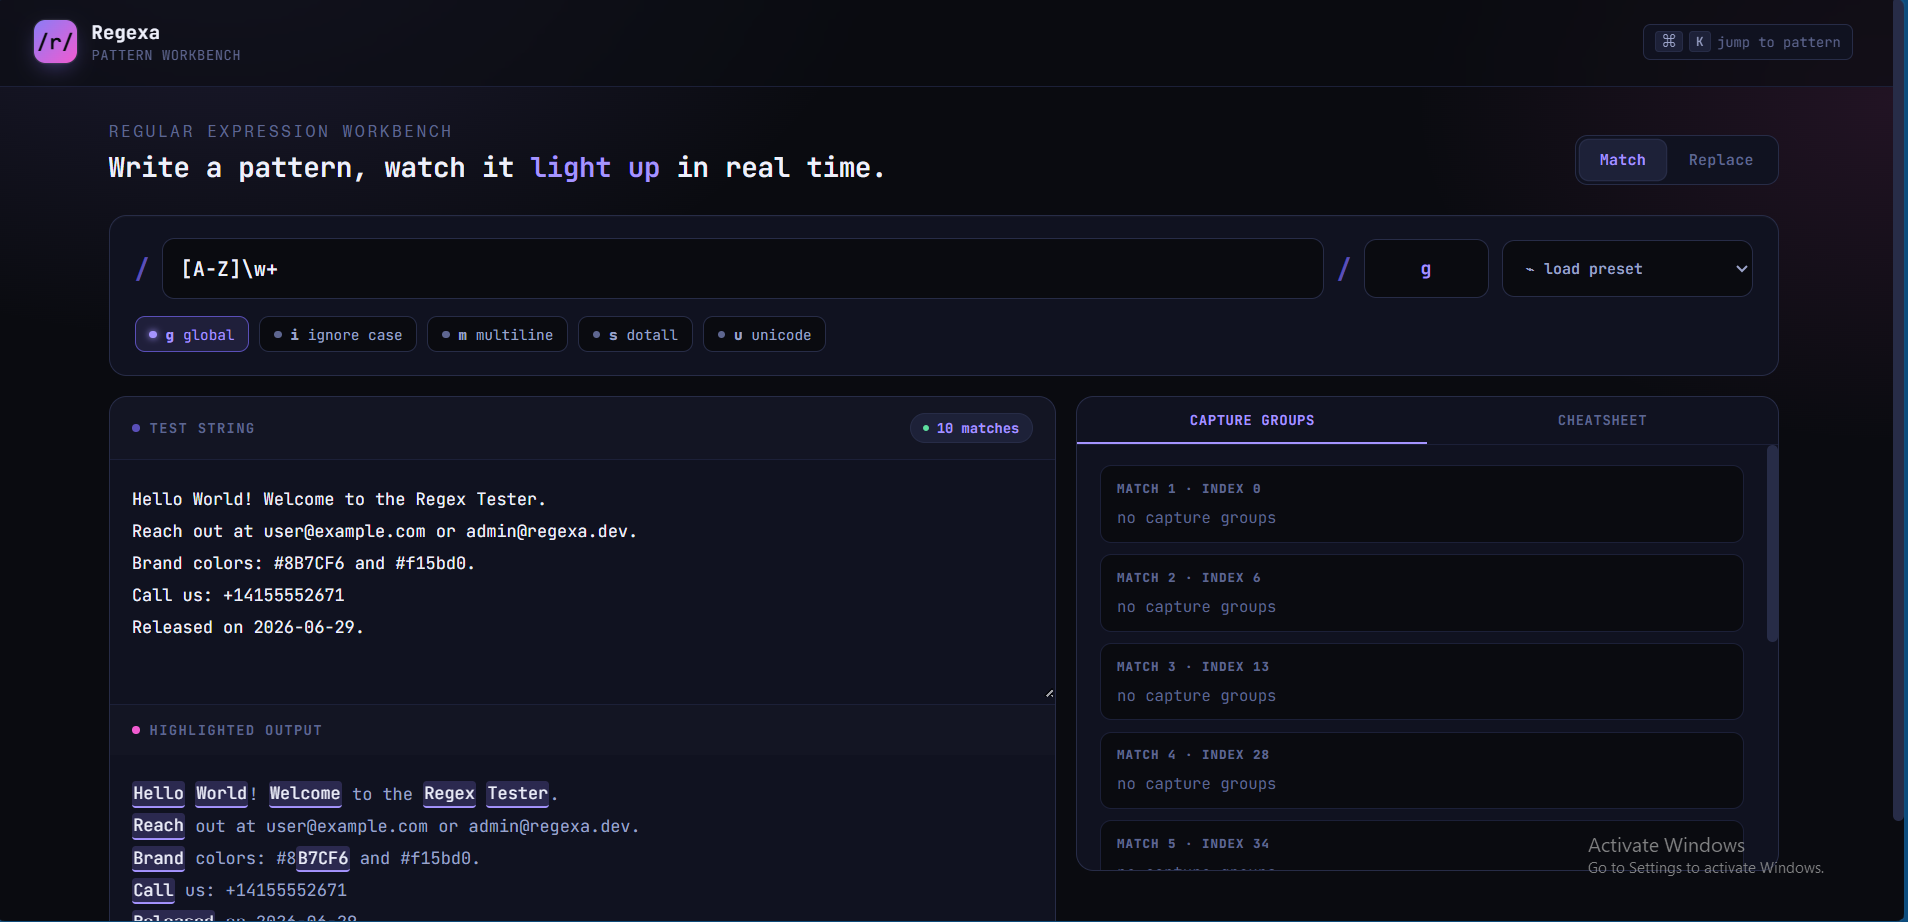
Task: Switch to Match mode
Action: coord(1622,160)
